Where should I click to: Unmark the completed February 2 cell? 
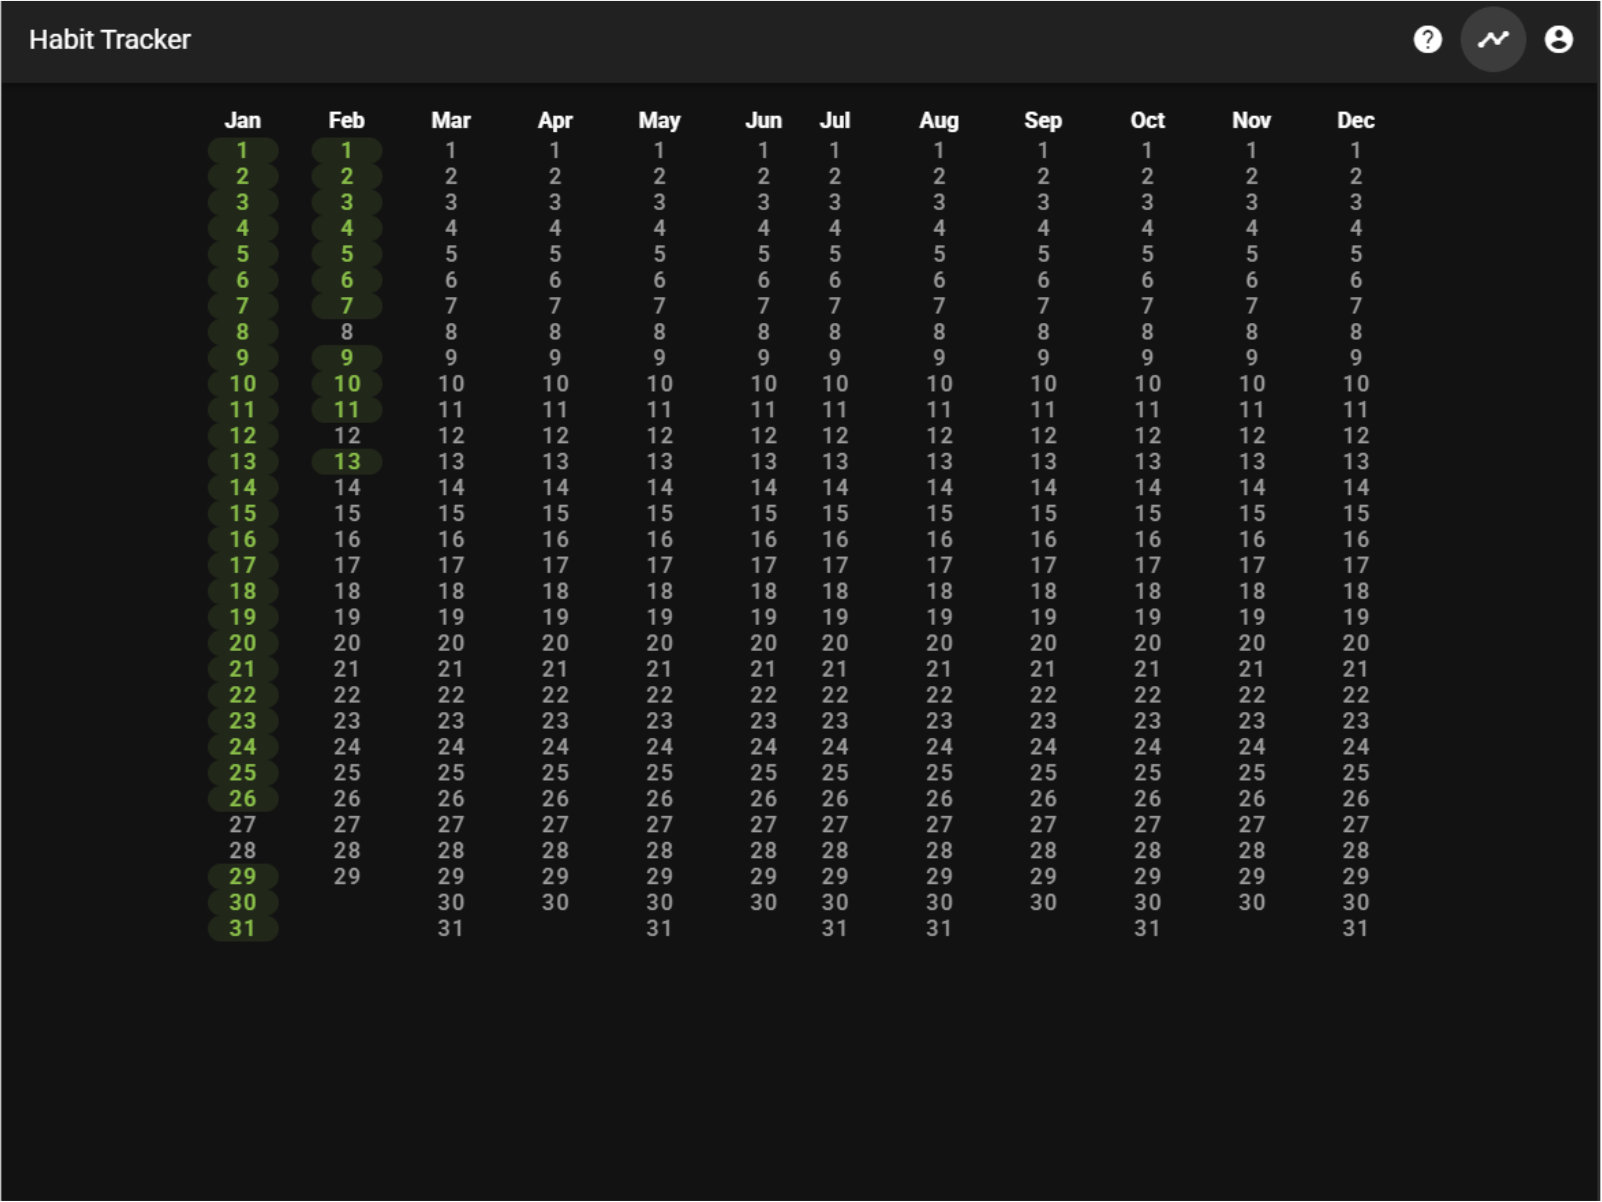point(346,176)
